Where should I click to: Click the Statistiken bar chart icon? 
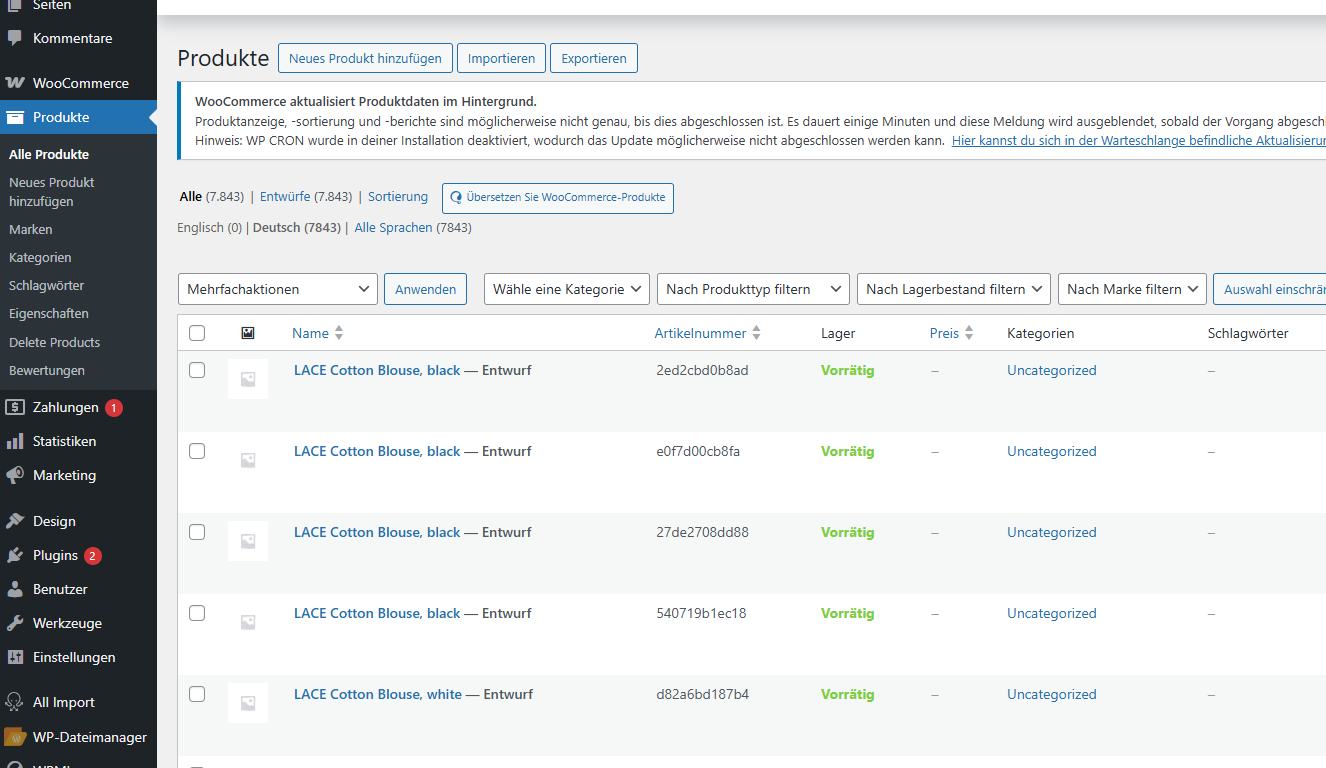pos(14,441)
